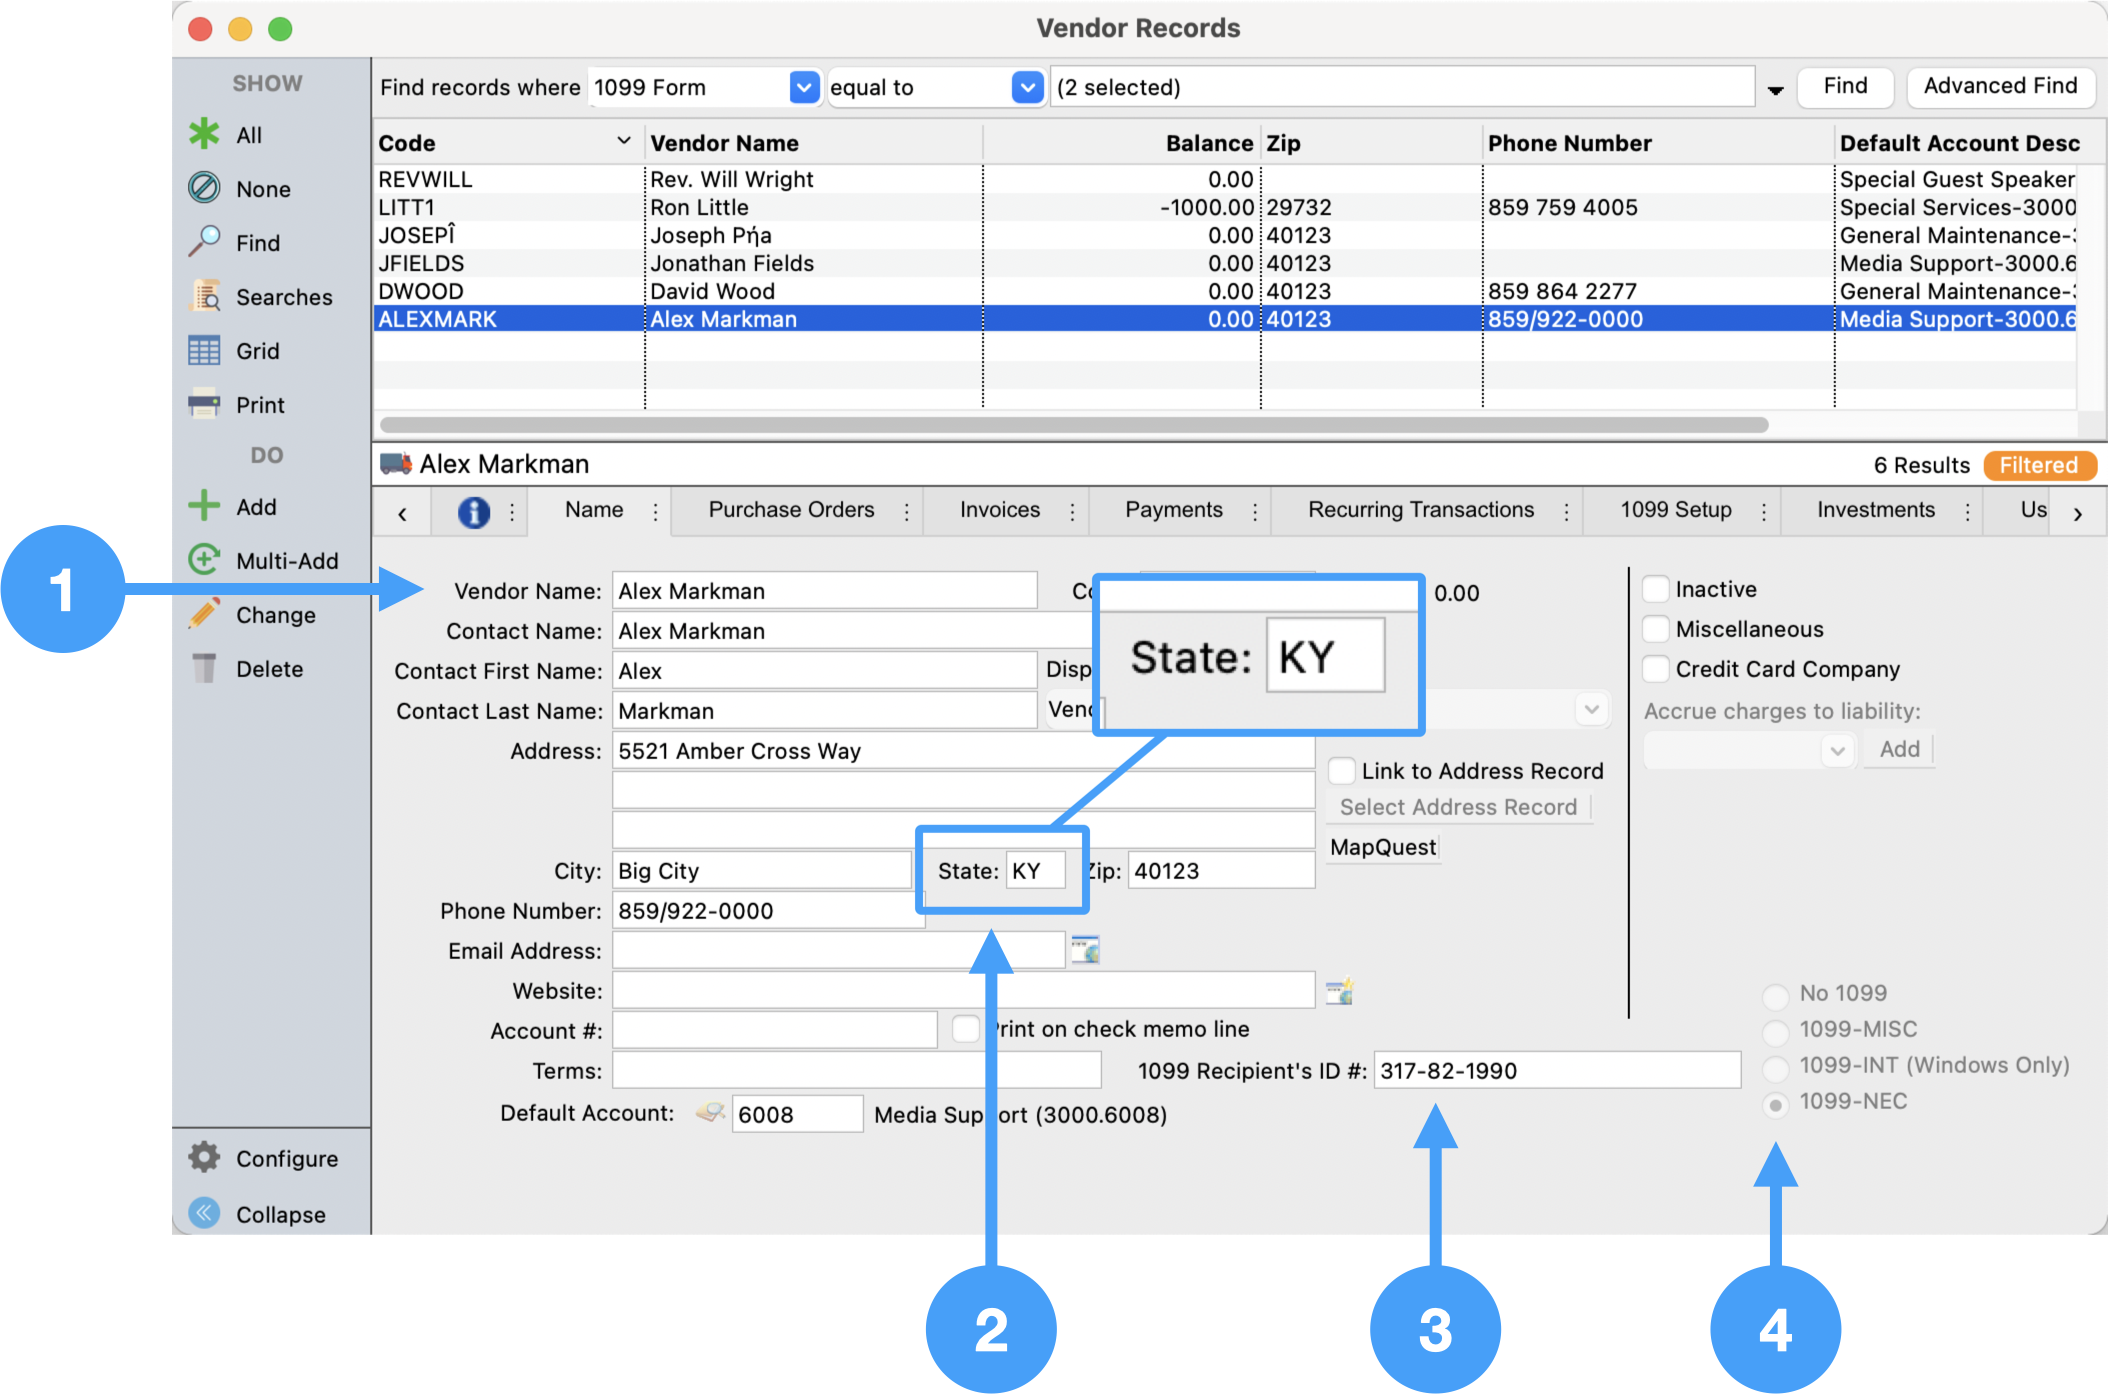Click the Print printer icon

(x=204, y=404)
